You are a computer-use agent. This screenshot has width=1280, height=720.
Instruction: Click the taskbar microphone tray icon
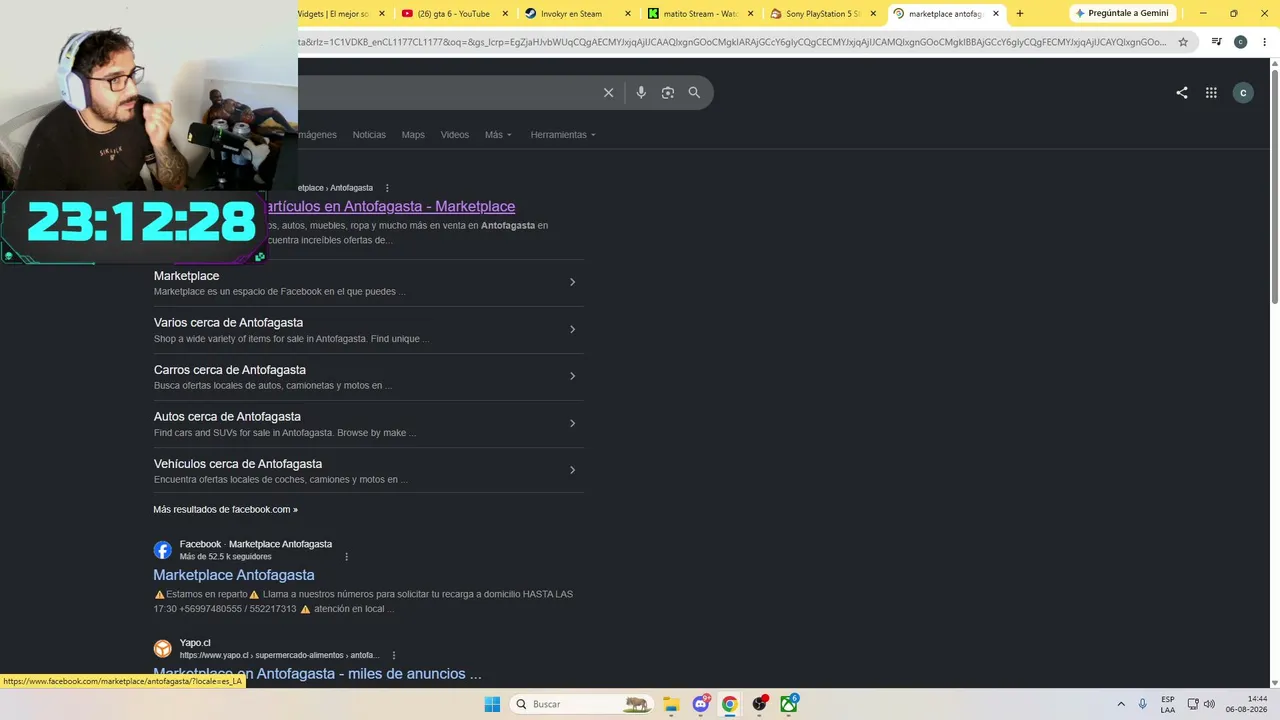(1143, 704)
